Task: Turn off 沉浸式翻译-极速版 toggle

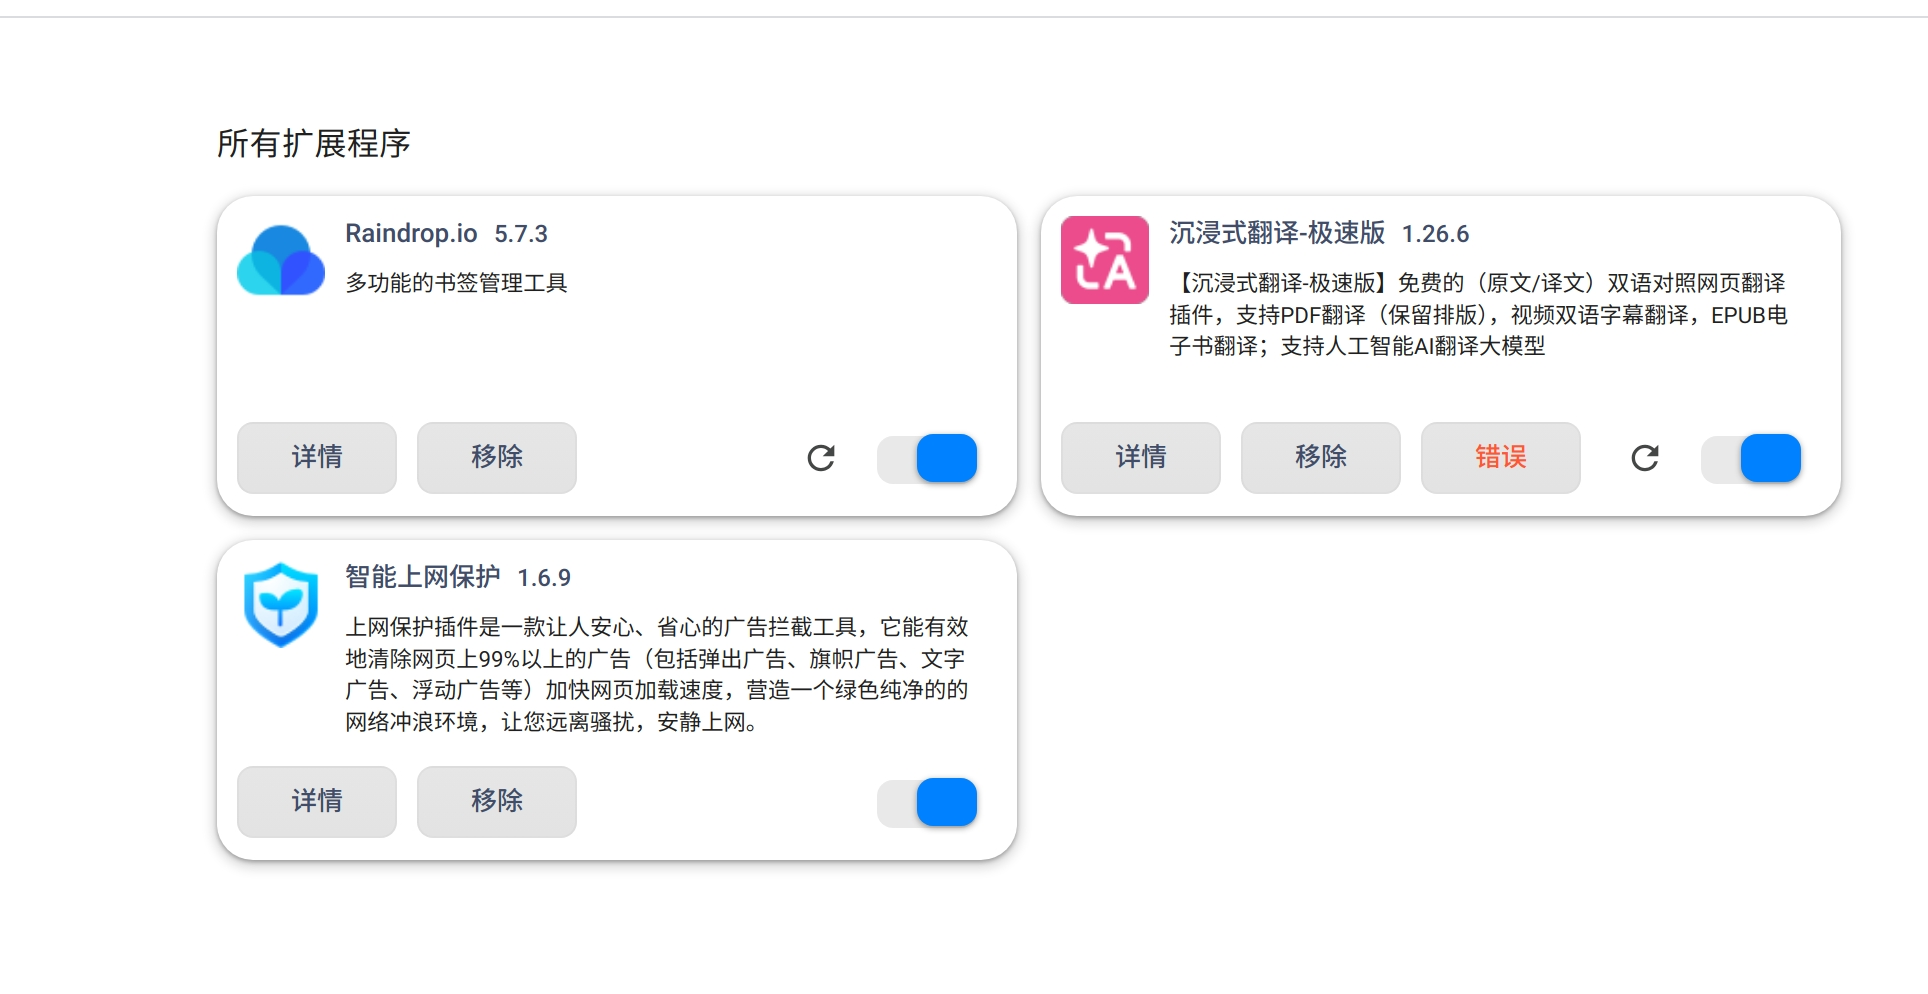Action: 1751,458
